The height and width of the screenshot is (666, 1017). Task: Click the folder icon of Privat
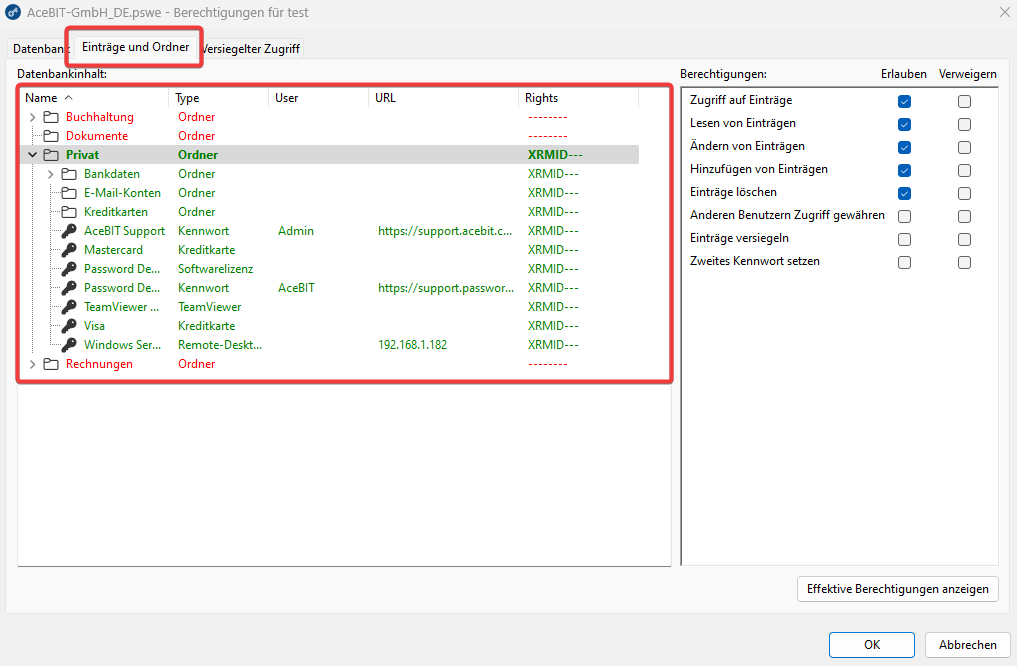[51, 155]
